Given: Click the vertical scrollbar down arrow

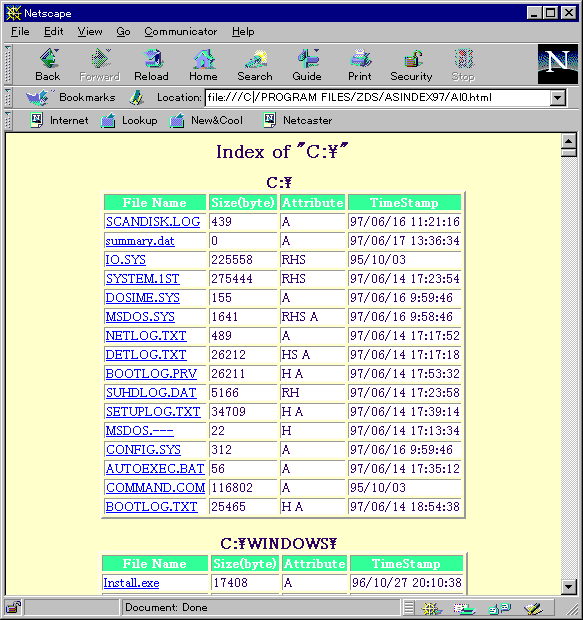Looking at the screenshot, I should click(x=568, y=587).
